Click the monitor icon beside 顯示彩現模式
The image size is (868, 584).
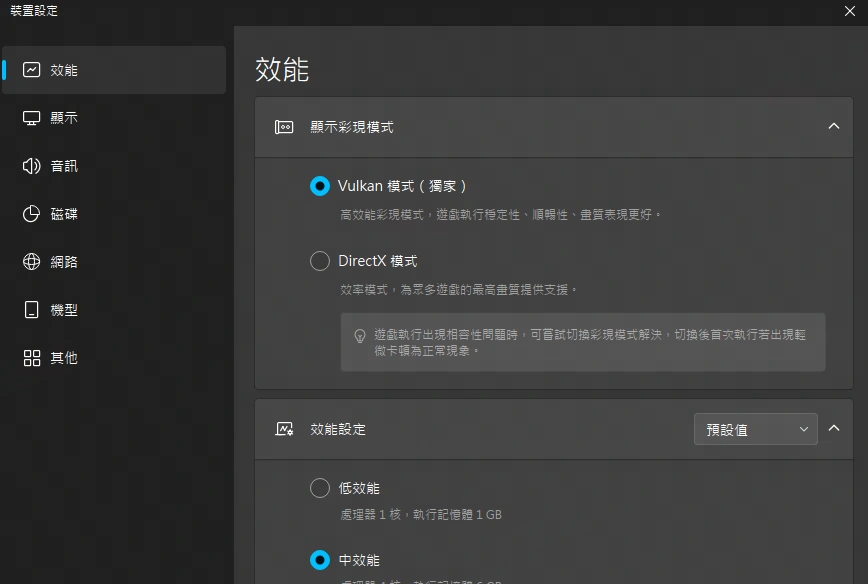pos(285,127)
